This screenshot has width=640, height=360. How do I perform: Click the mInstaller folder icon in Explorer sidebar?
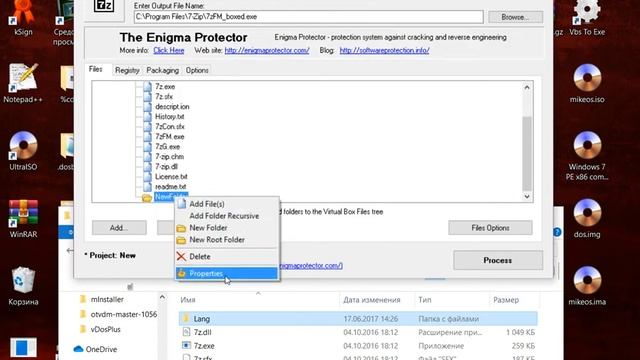click(83, 299)
